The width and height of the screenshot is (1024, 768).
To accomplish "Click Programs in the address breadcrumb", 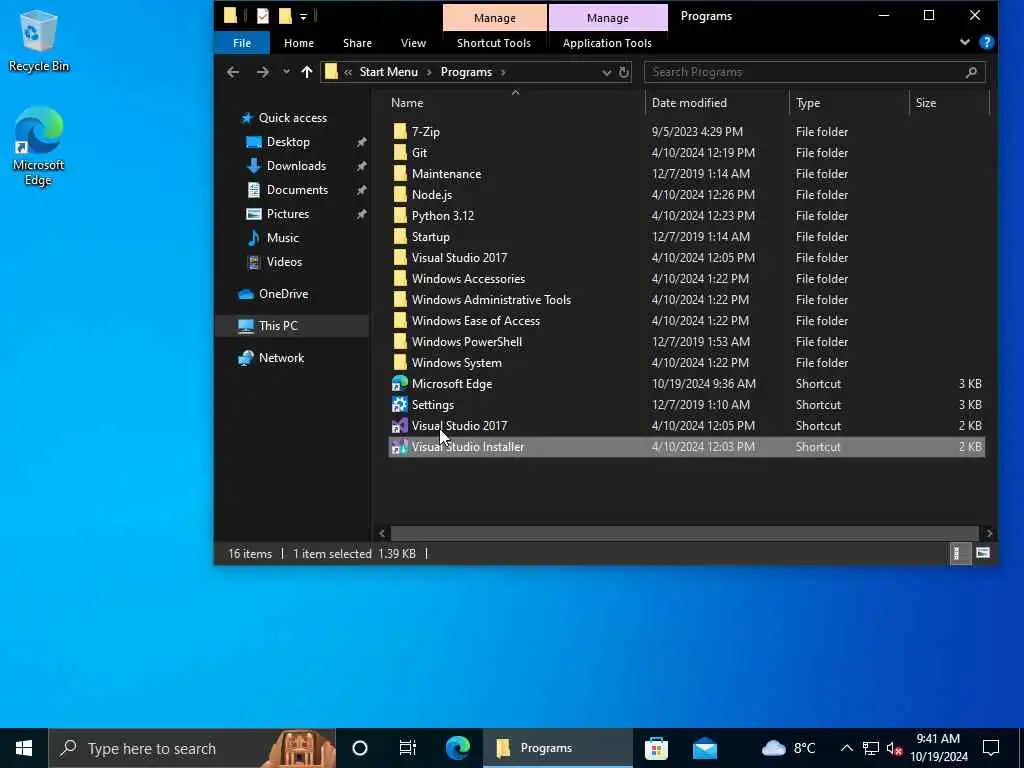I will 466,72.
